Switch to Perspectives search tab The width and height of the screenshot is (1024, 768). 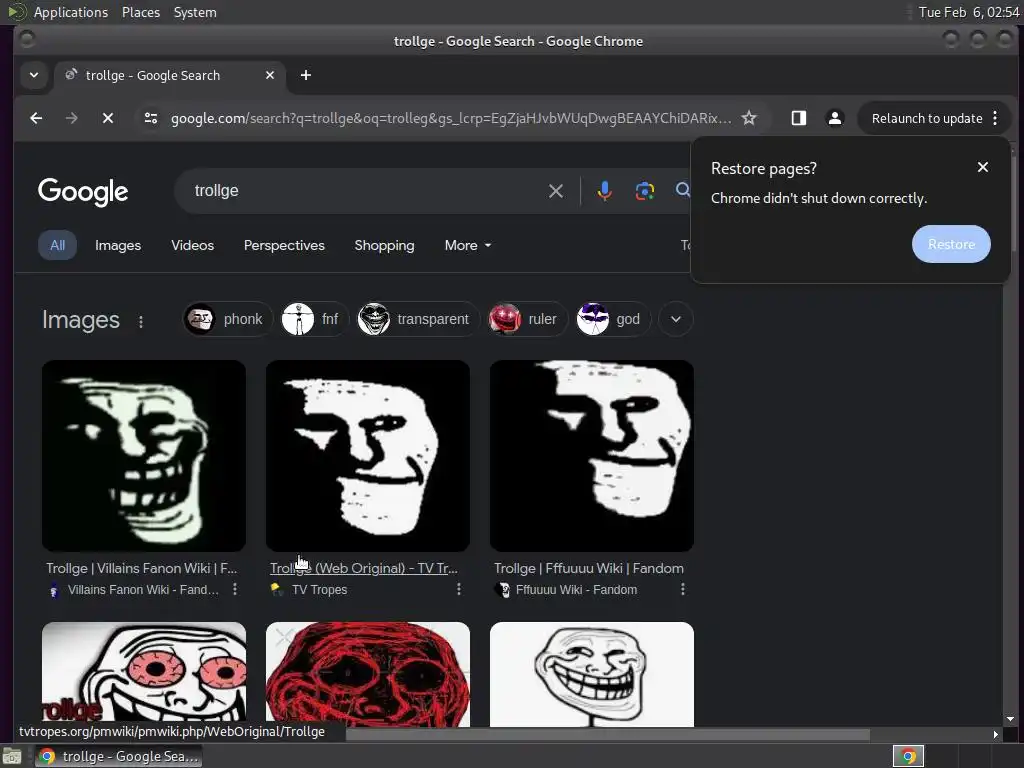pyautogui.click(x=284, y=246)
